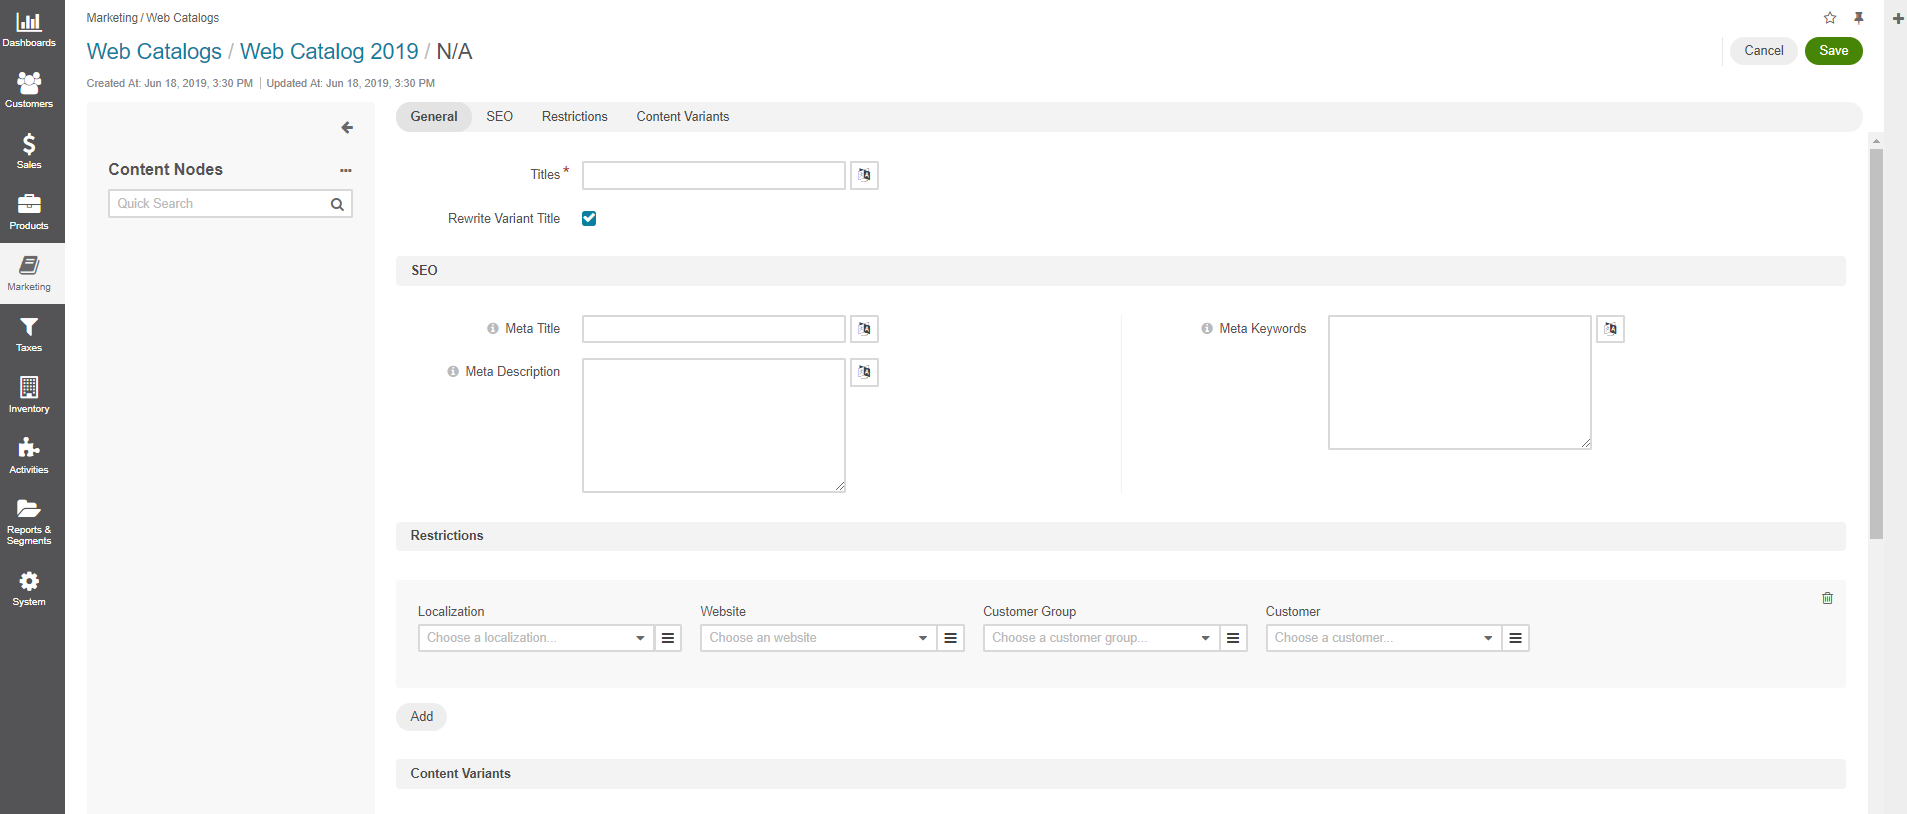This screenshot has height=814, width=1907.
Task: Click the Marketing / Web Catalogs breadcrumb text
Action: 153,18
